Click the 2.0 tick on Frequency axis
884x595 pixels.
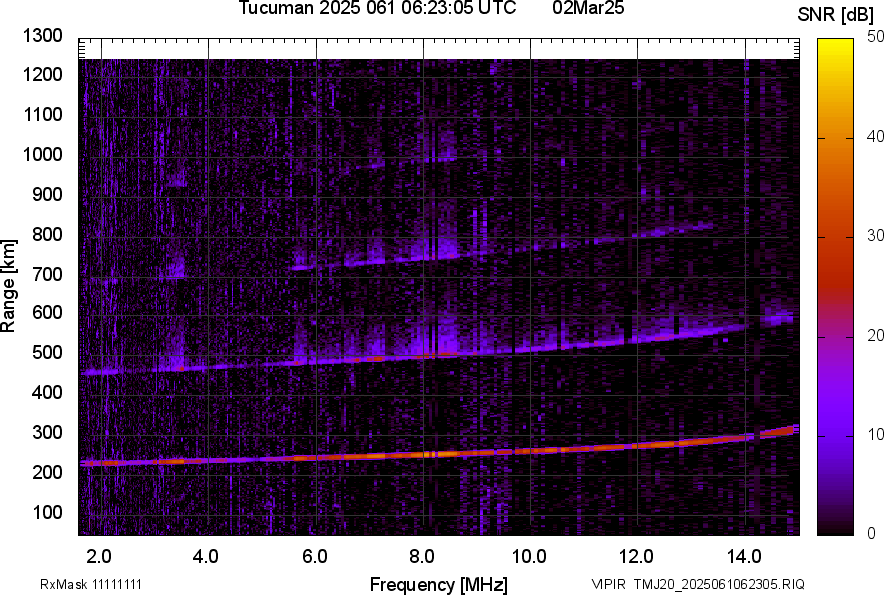pos(99,555)
